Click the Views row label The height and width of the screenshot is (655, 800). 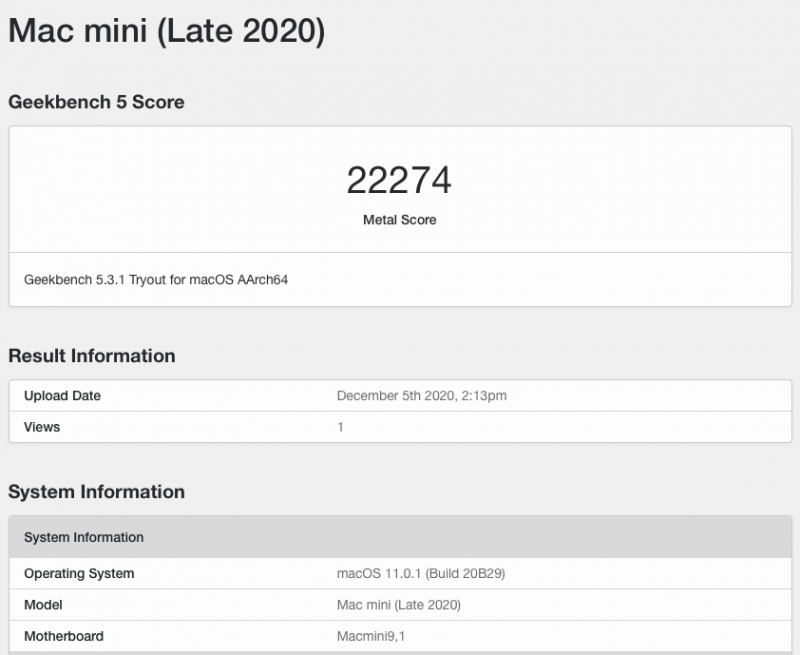point(42,427)
